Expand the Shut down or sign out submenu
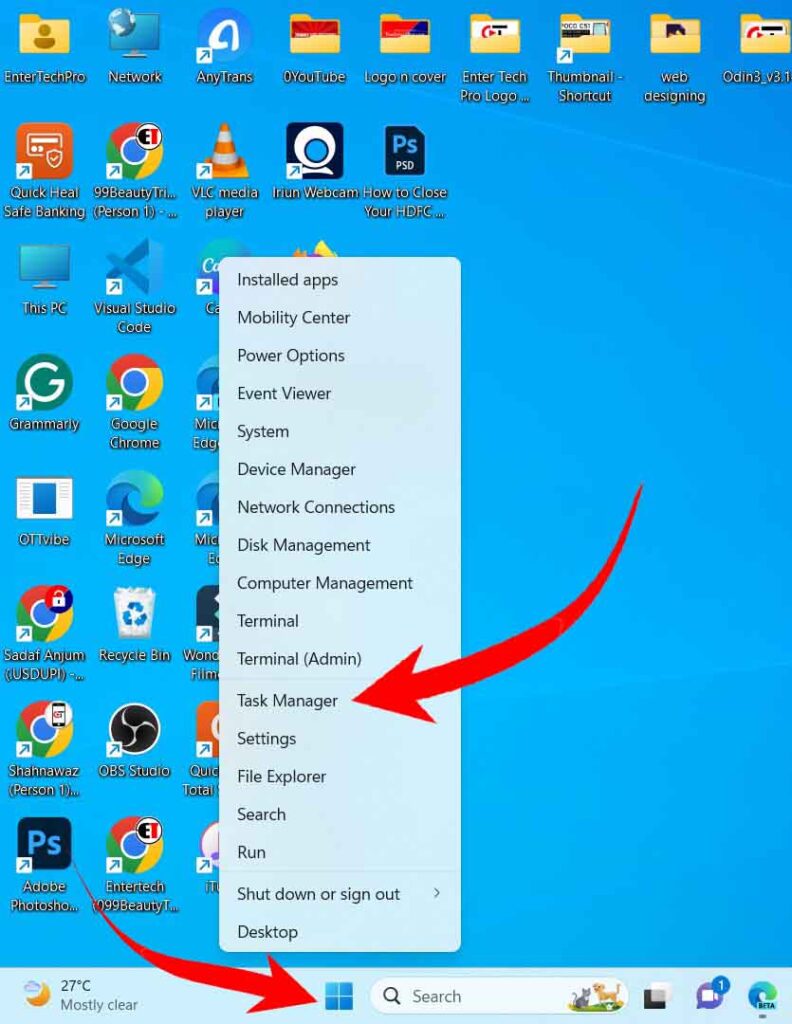 [x=340, y=894]
